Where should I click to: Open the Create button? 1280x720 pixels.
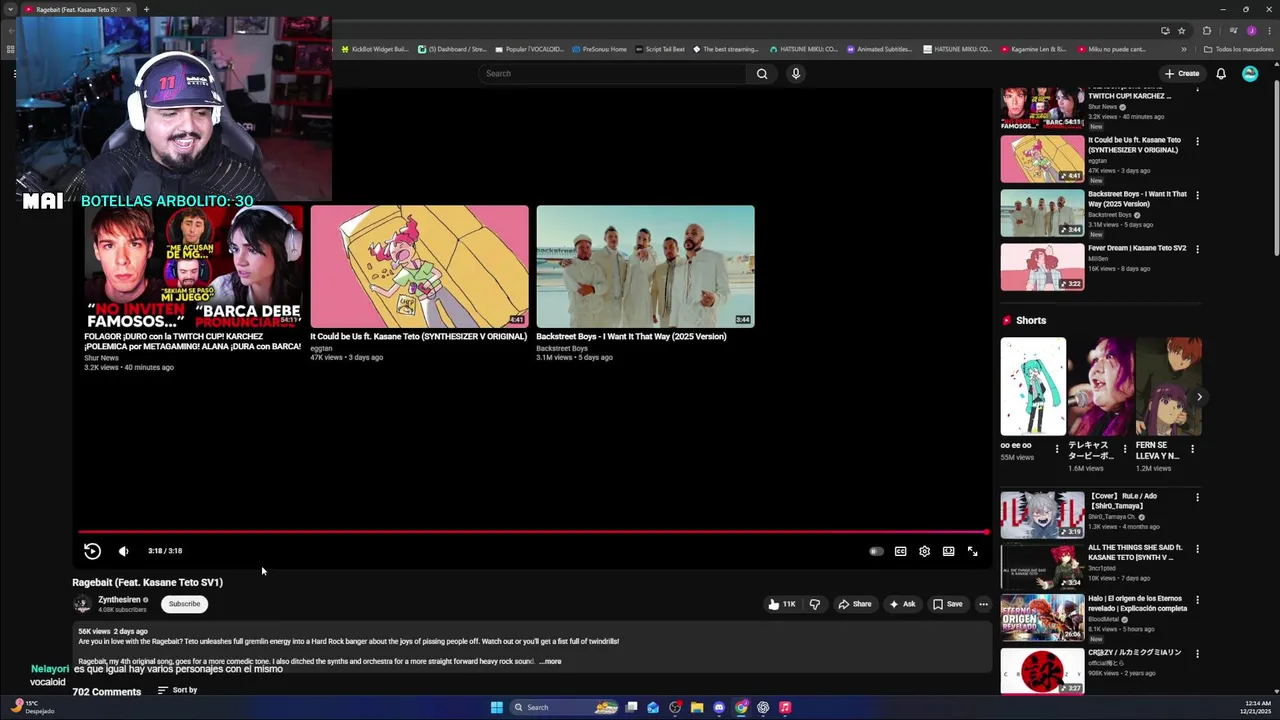click(1182, 73)
